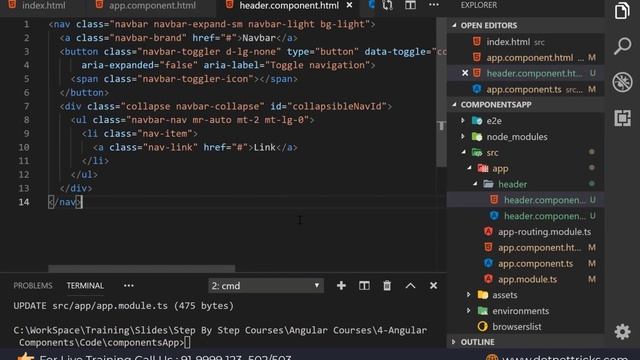This screenshot has width=640, height=360.
Task: Click the open changes icon in editor toolbar
Action: [x=387, y=5]
